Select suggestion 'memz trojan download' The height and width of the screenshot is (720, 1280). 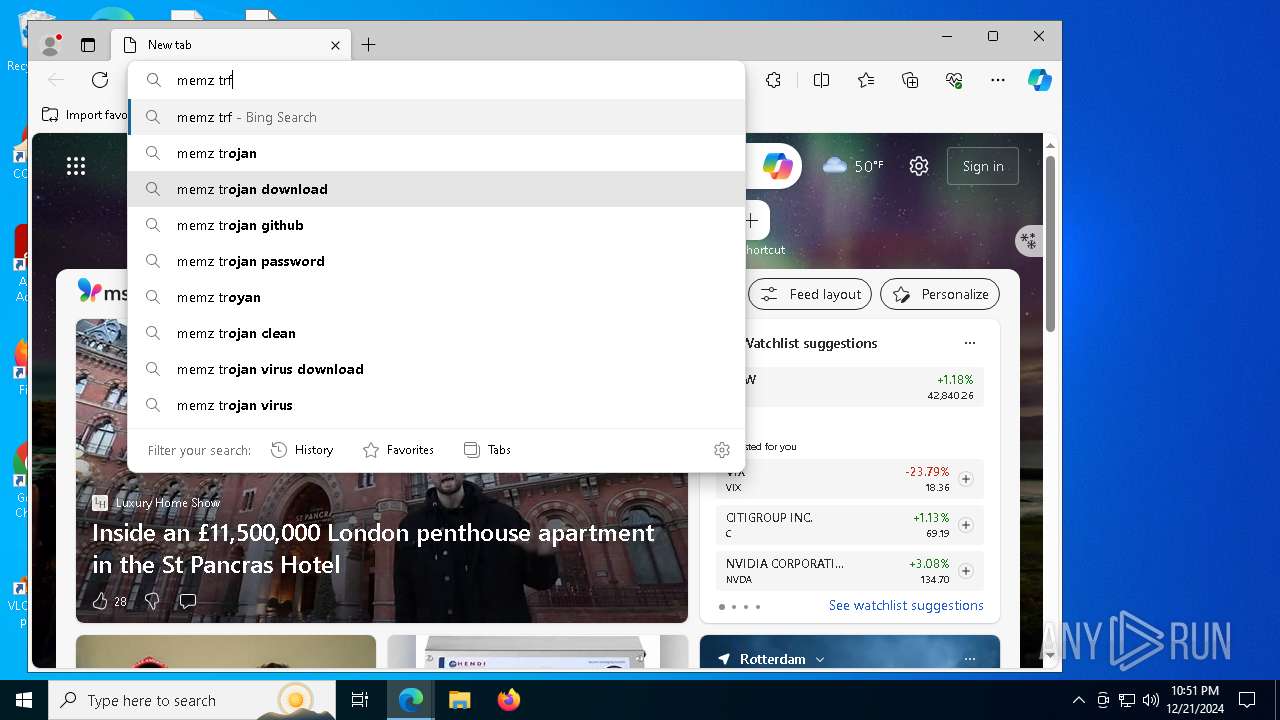pyautogui.click(x=437, y=189)
